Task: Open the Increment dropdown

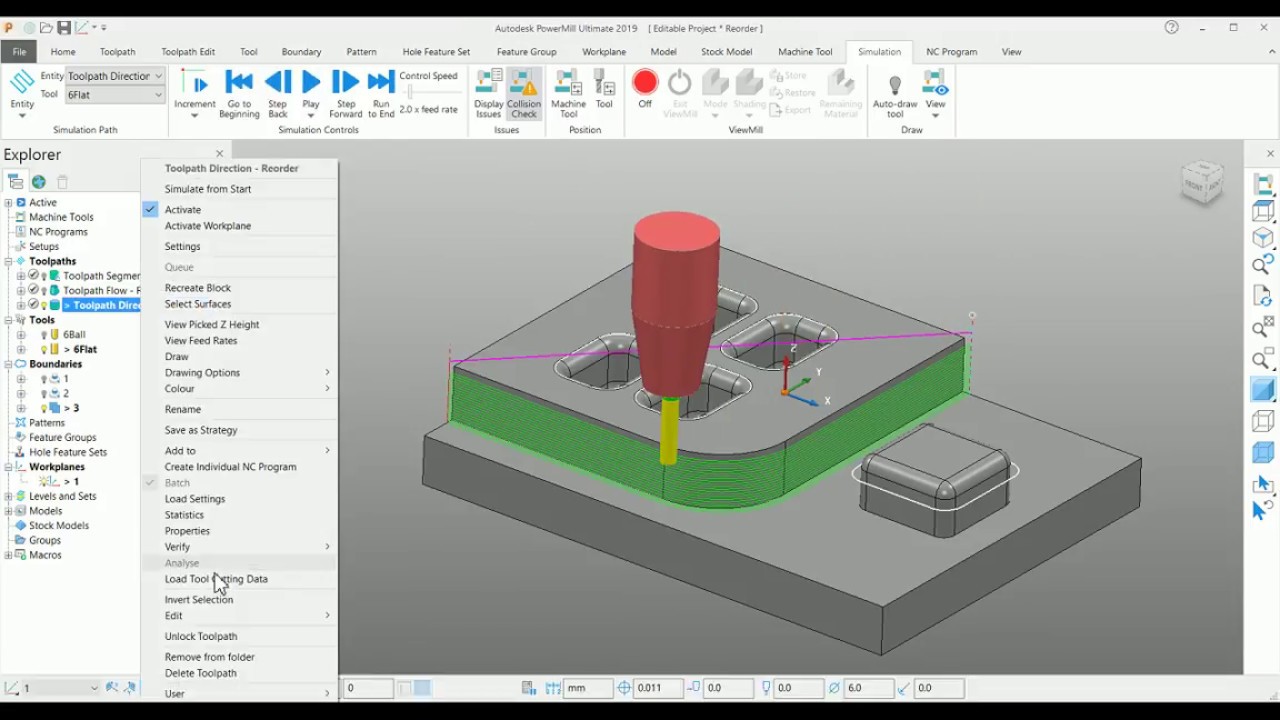Action: tap(195, 93)
